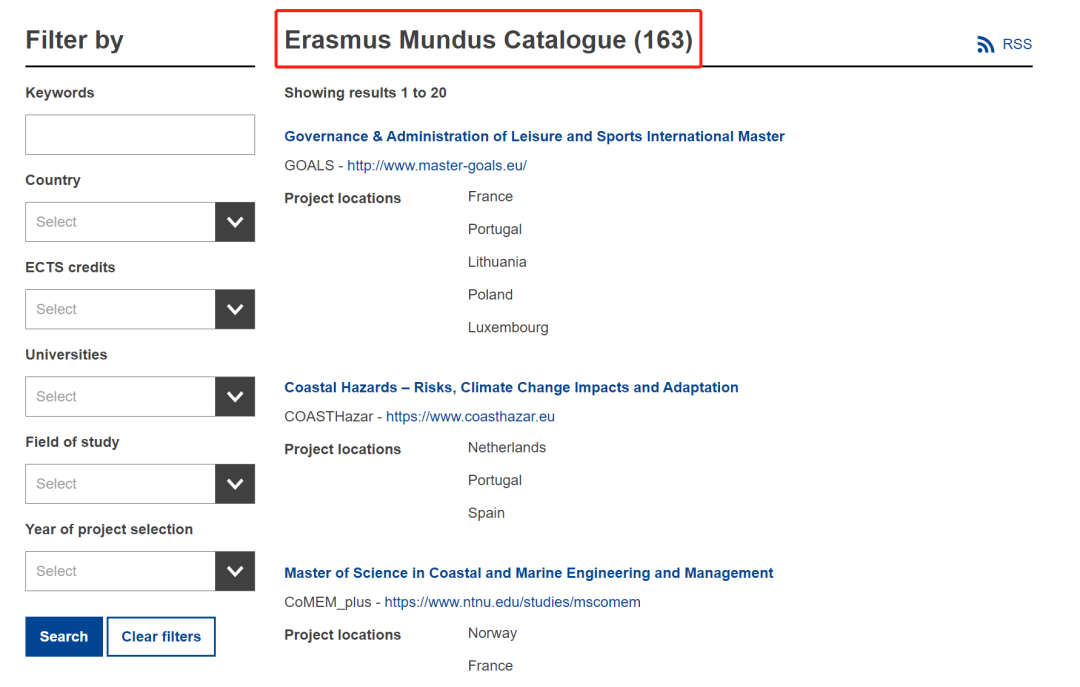Screen dimensions: 1080x687
Task: Click the Universities select field
Action: click(120, 397)
